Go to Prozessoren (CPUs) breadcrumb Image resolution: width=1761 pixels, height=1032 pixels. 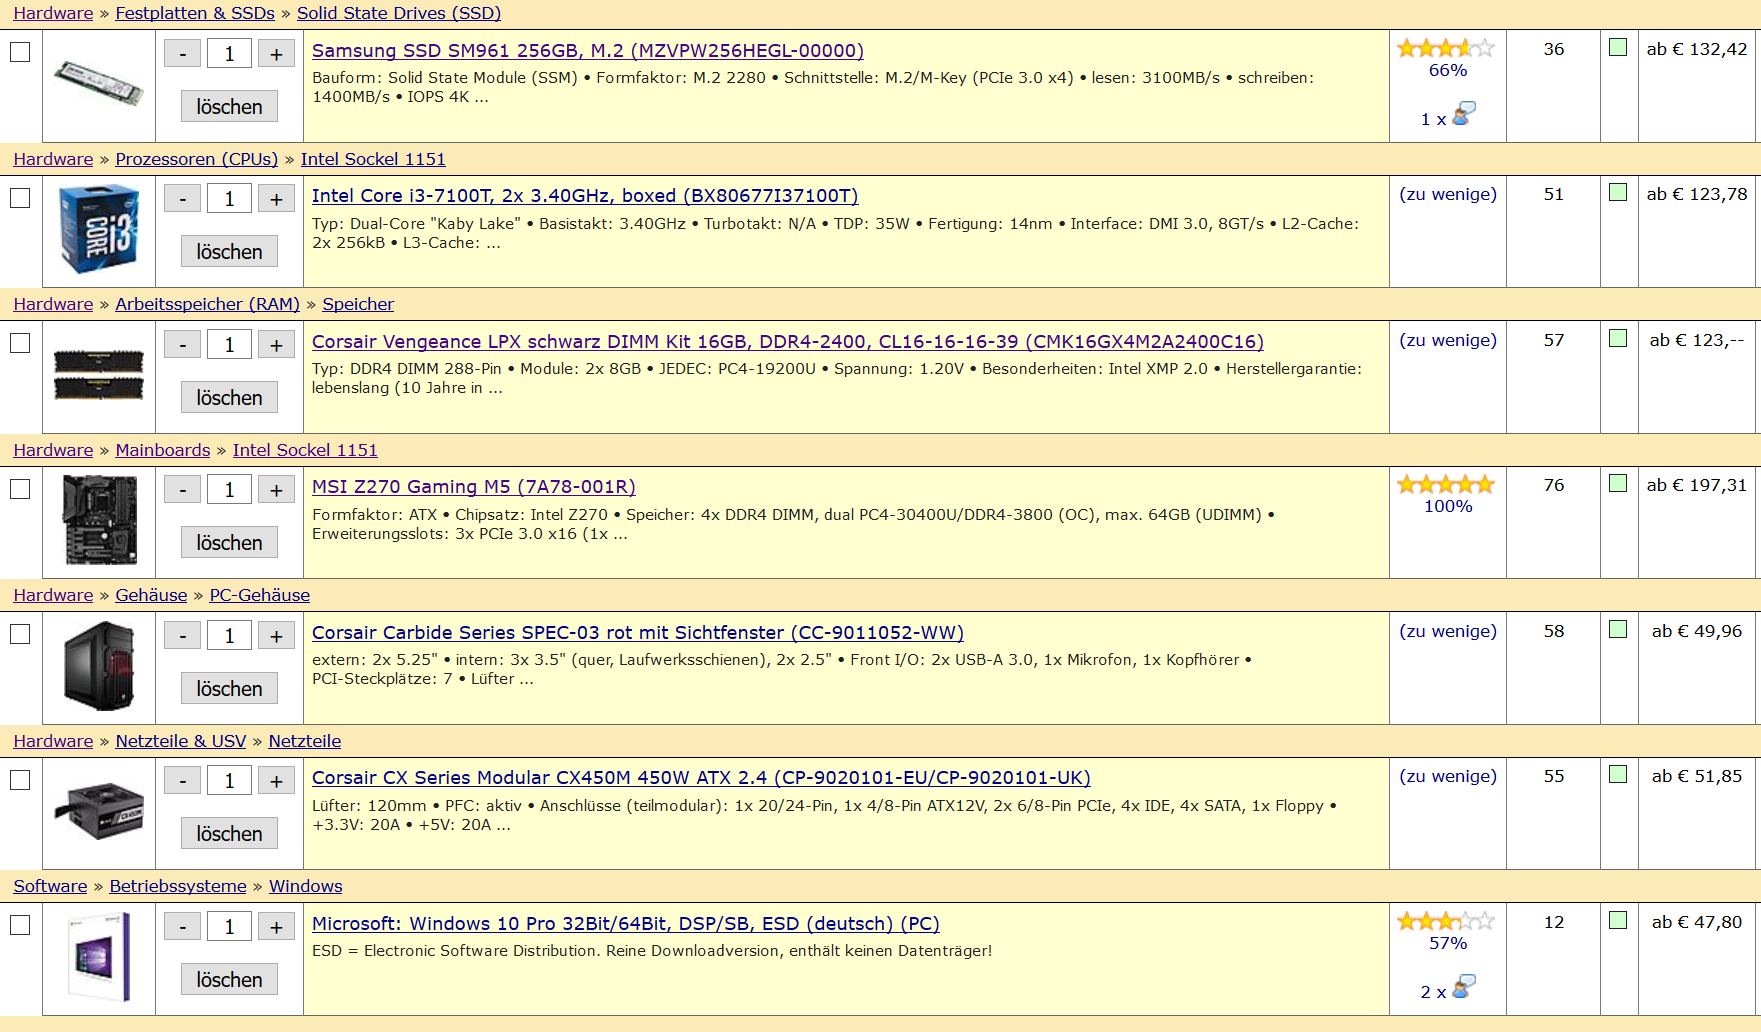point(197,159)
